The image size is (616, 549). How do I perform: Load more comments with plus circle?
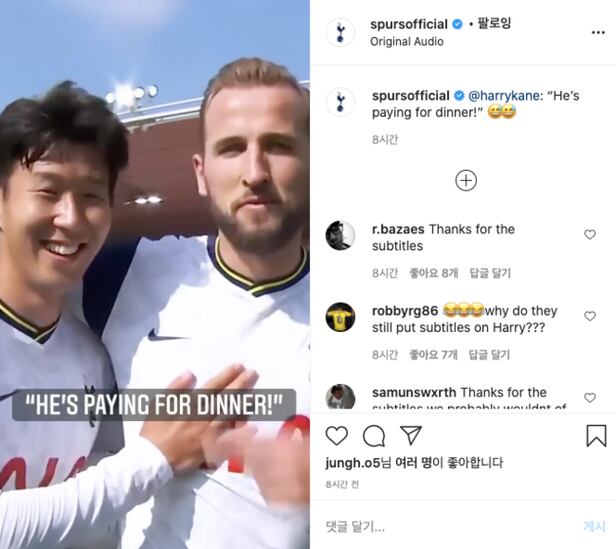466,180
